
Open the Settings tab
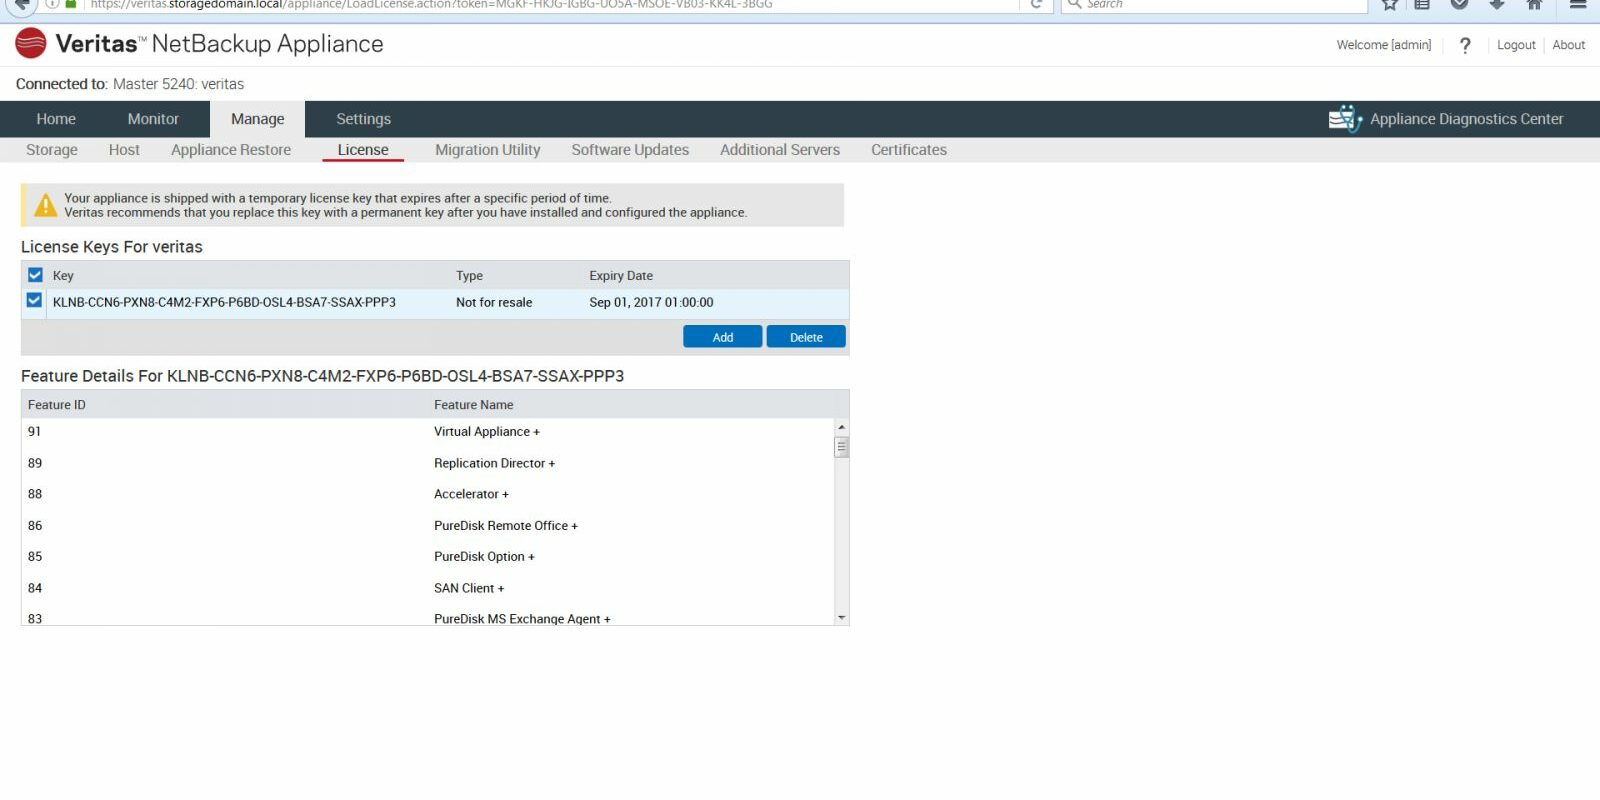(x=363, y=119)
